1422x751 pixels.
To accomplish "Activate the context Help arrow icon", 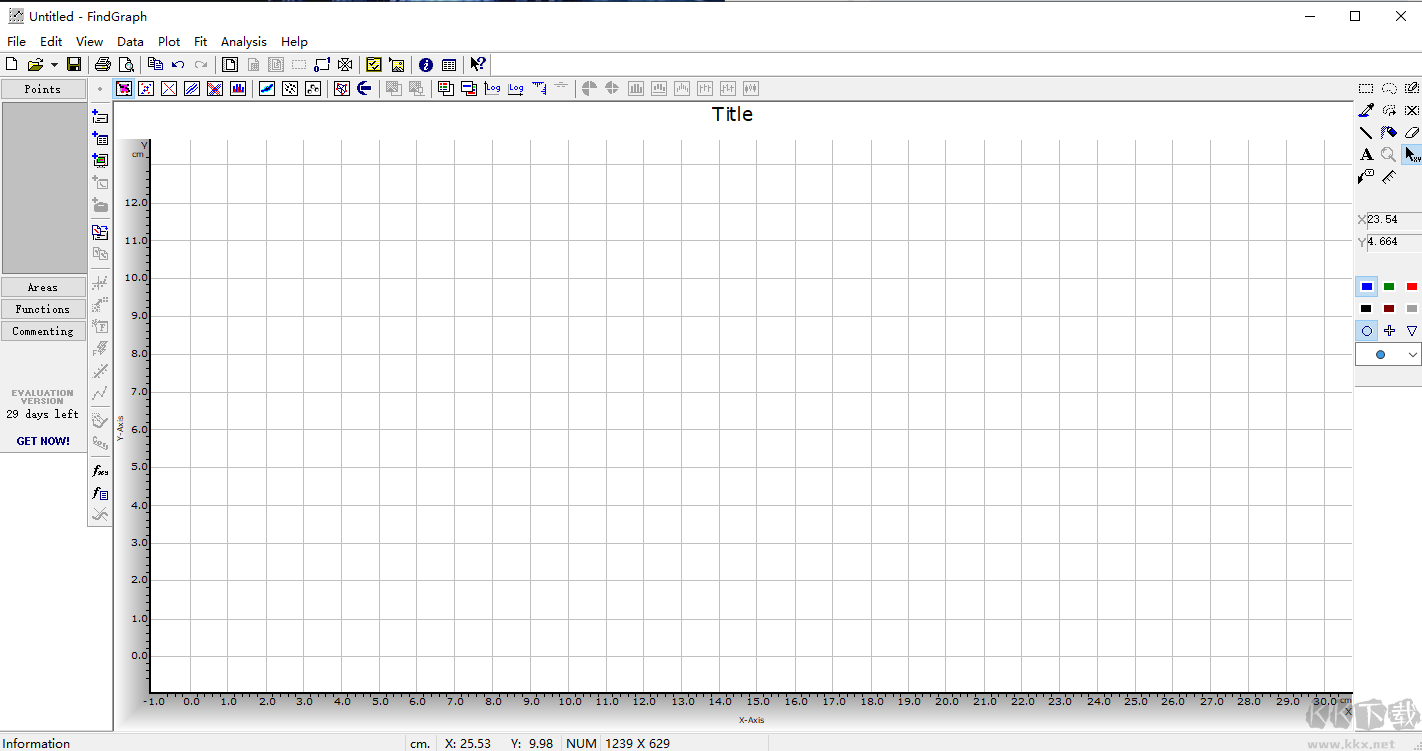I will [477, 64].
